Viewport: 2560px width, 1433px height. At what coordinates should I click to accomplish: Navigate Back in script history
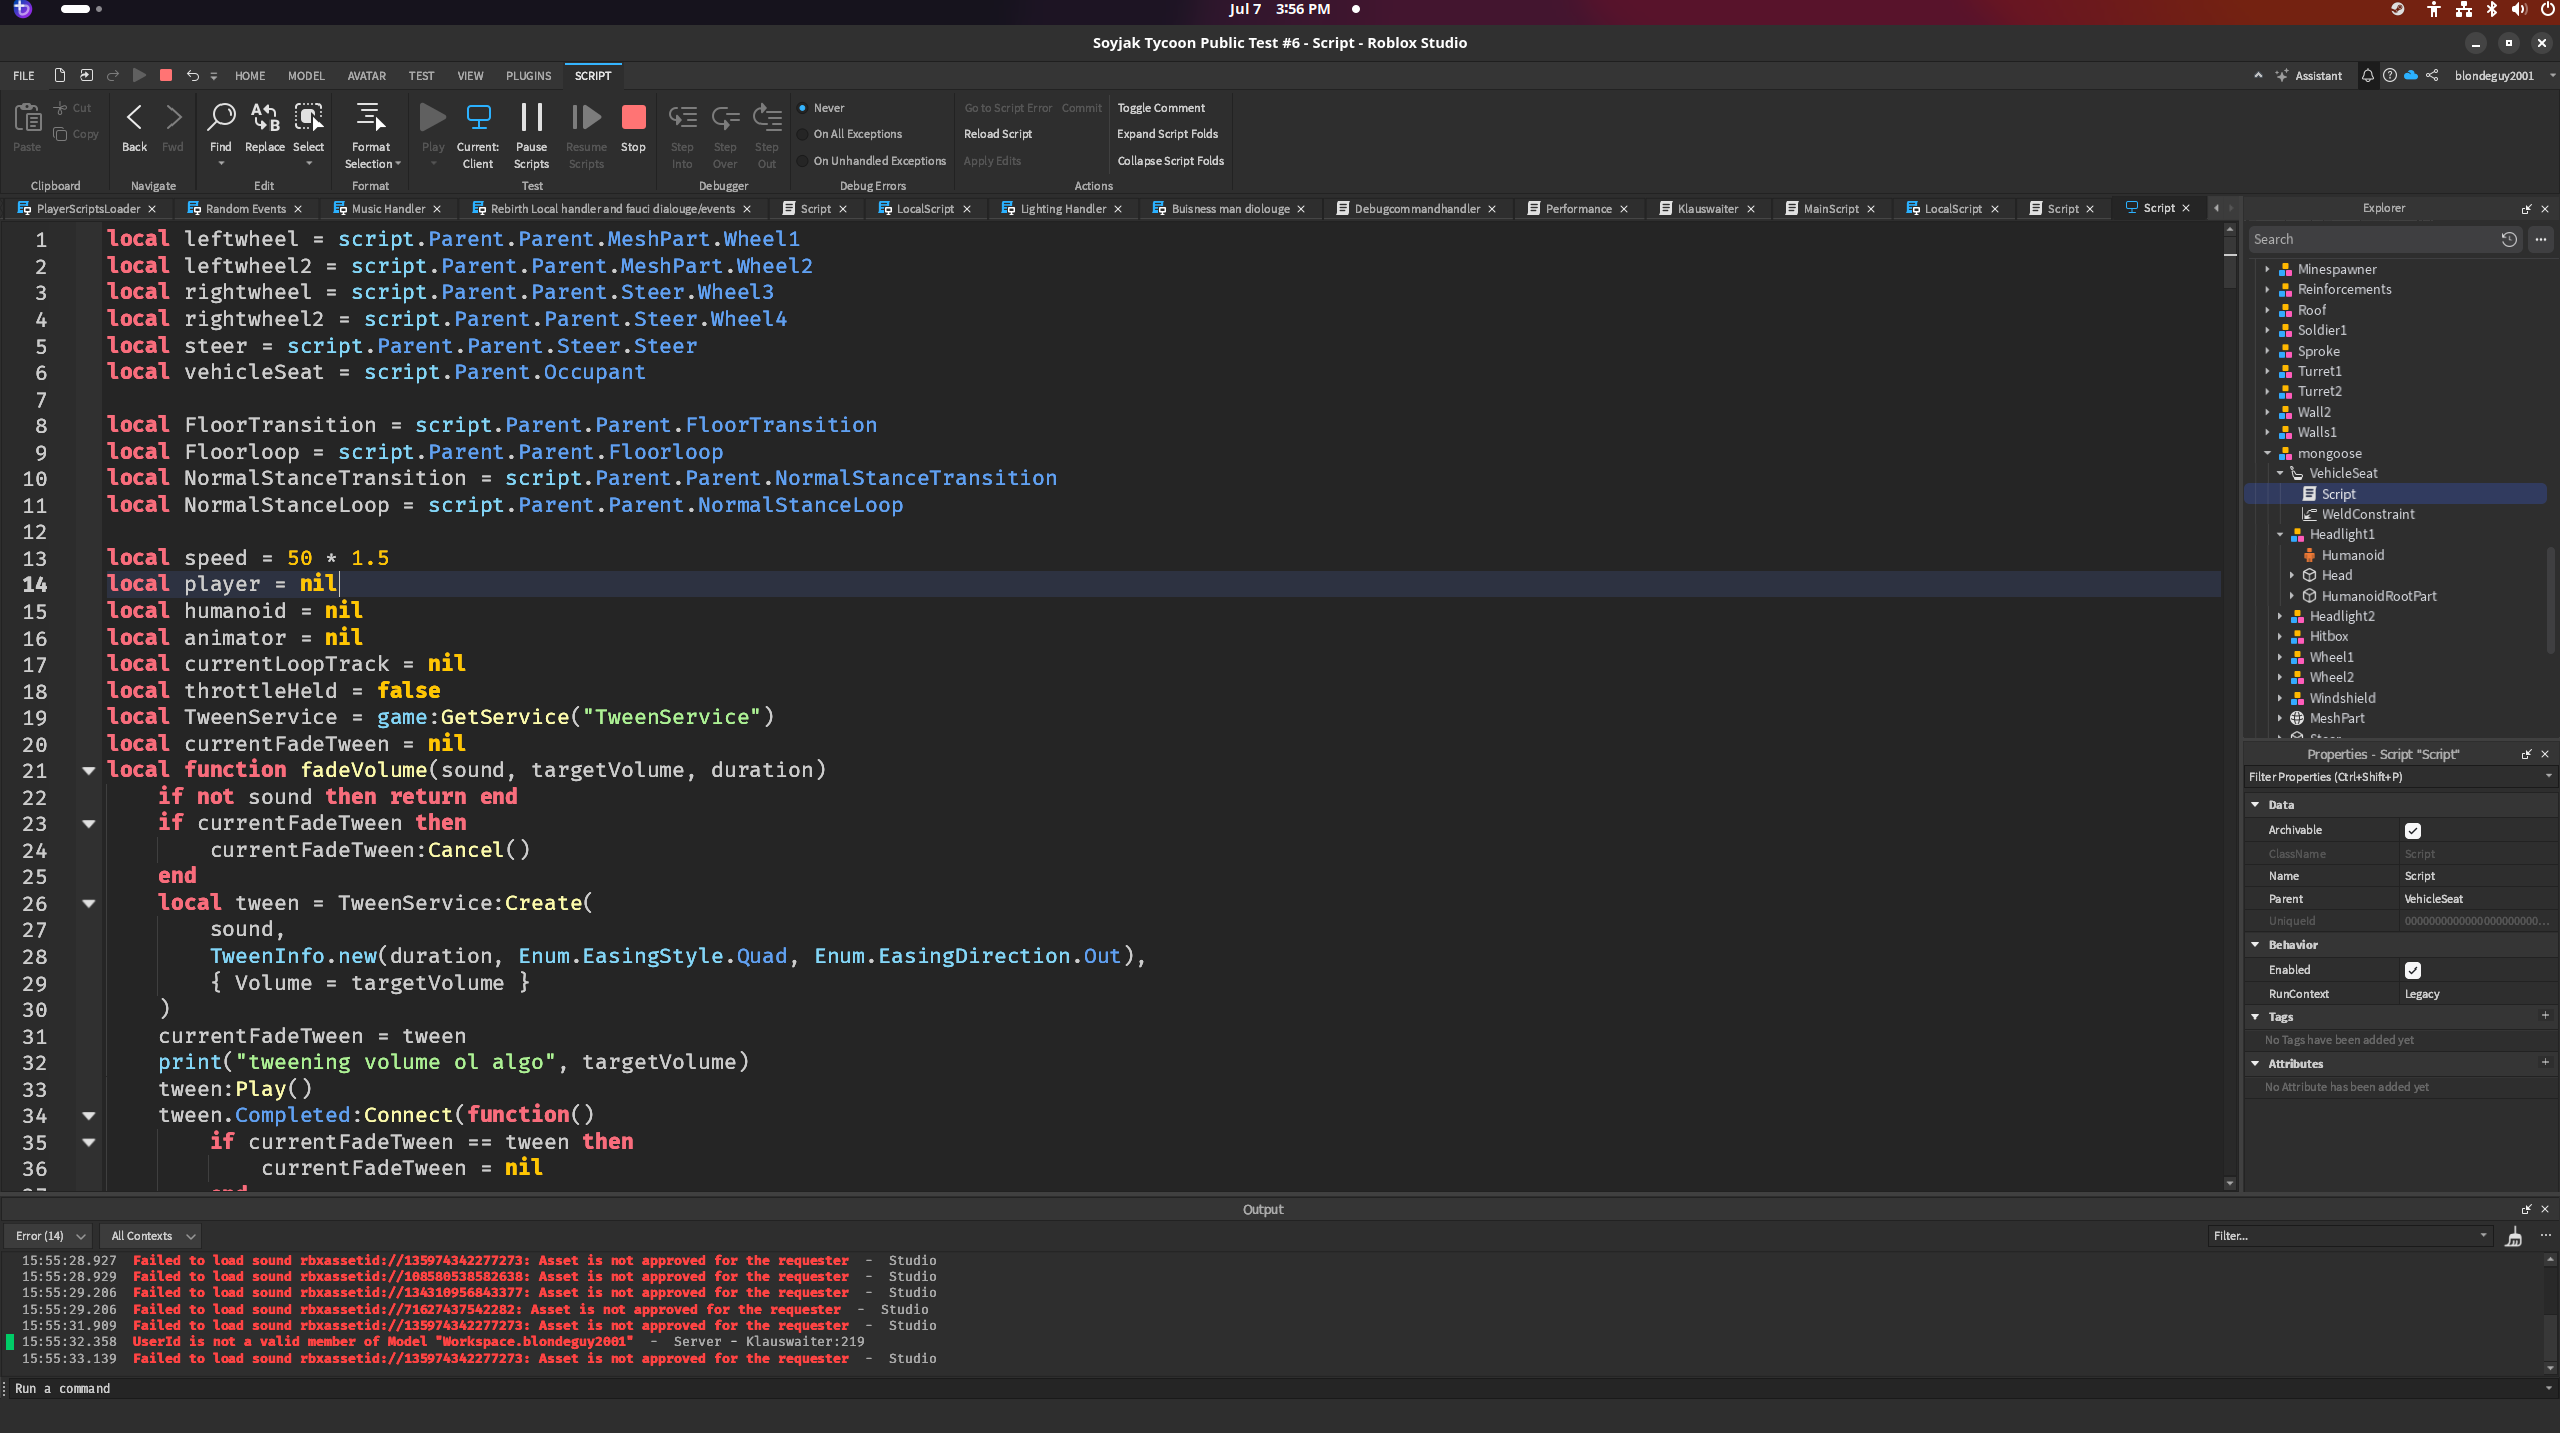pyautogui.click(x=134, y=128)
